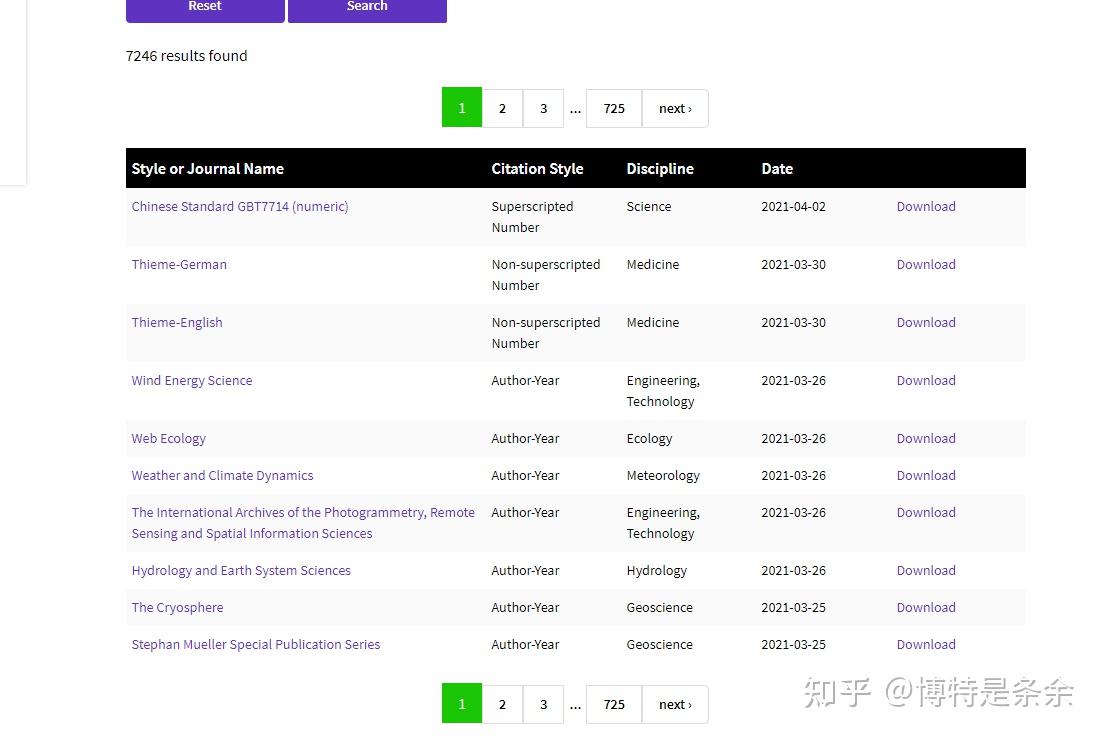This screenshot has height=738, width=1102.
Task: Open the Stephan Mueller Special Publication Series page
Action: 255,644
